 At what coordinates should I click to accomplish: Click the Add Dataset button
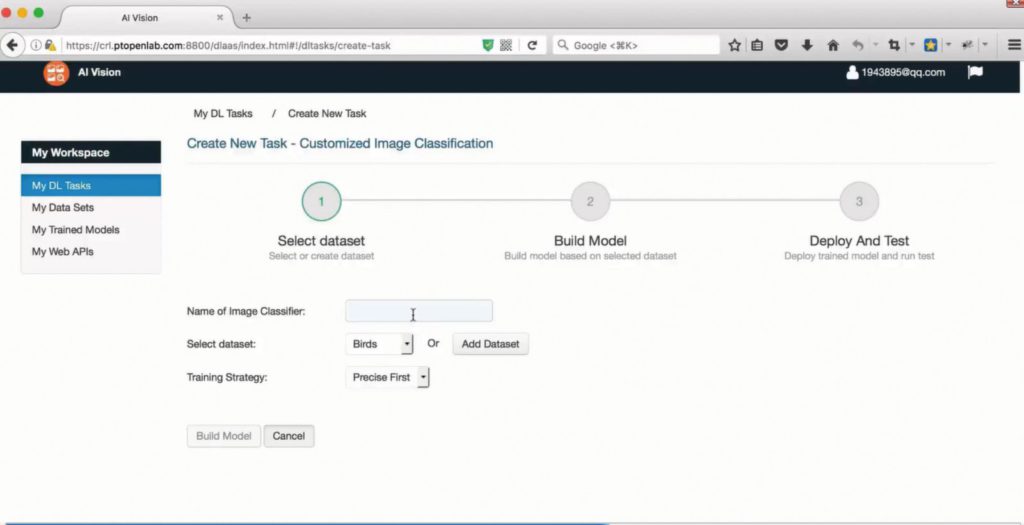[490, 344]
